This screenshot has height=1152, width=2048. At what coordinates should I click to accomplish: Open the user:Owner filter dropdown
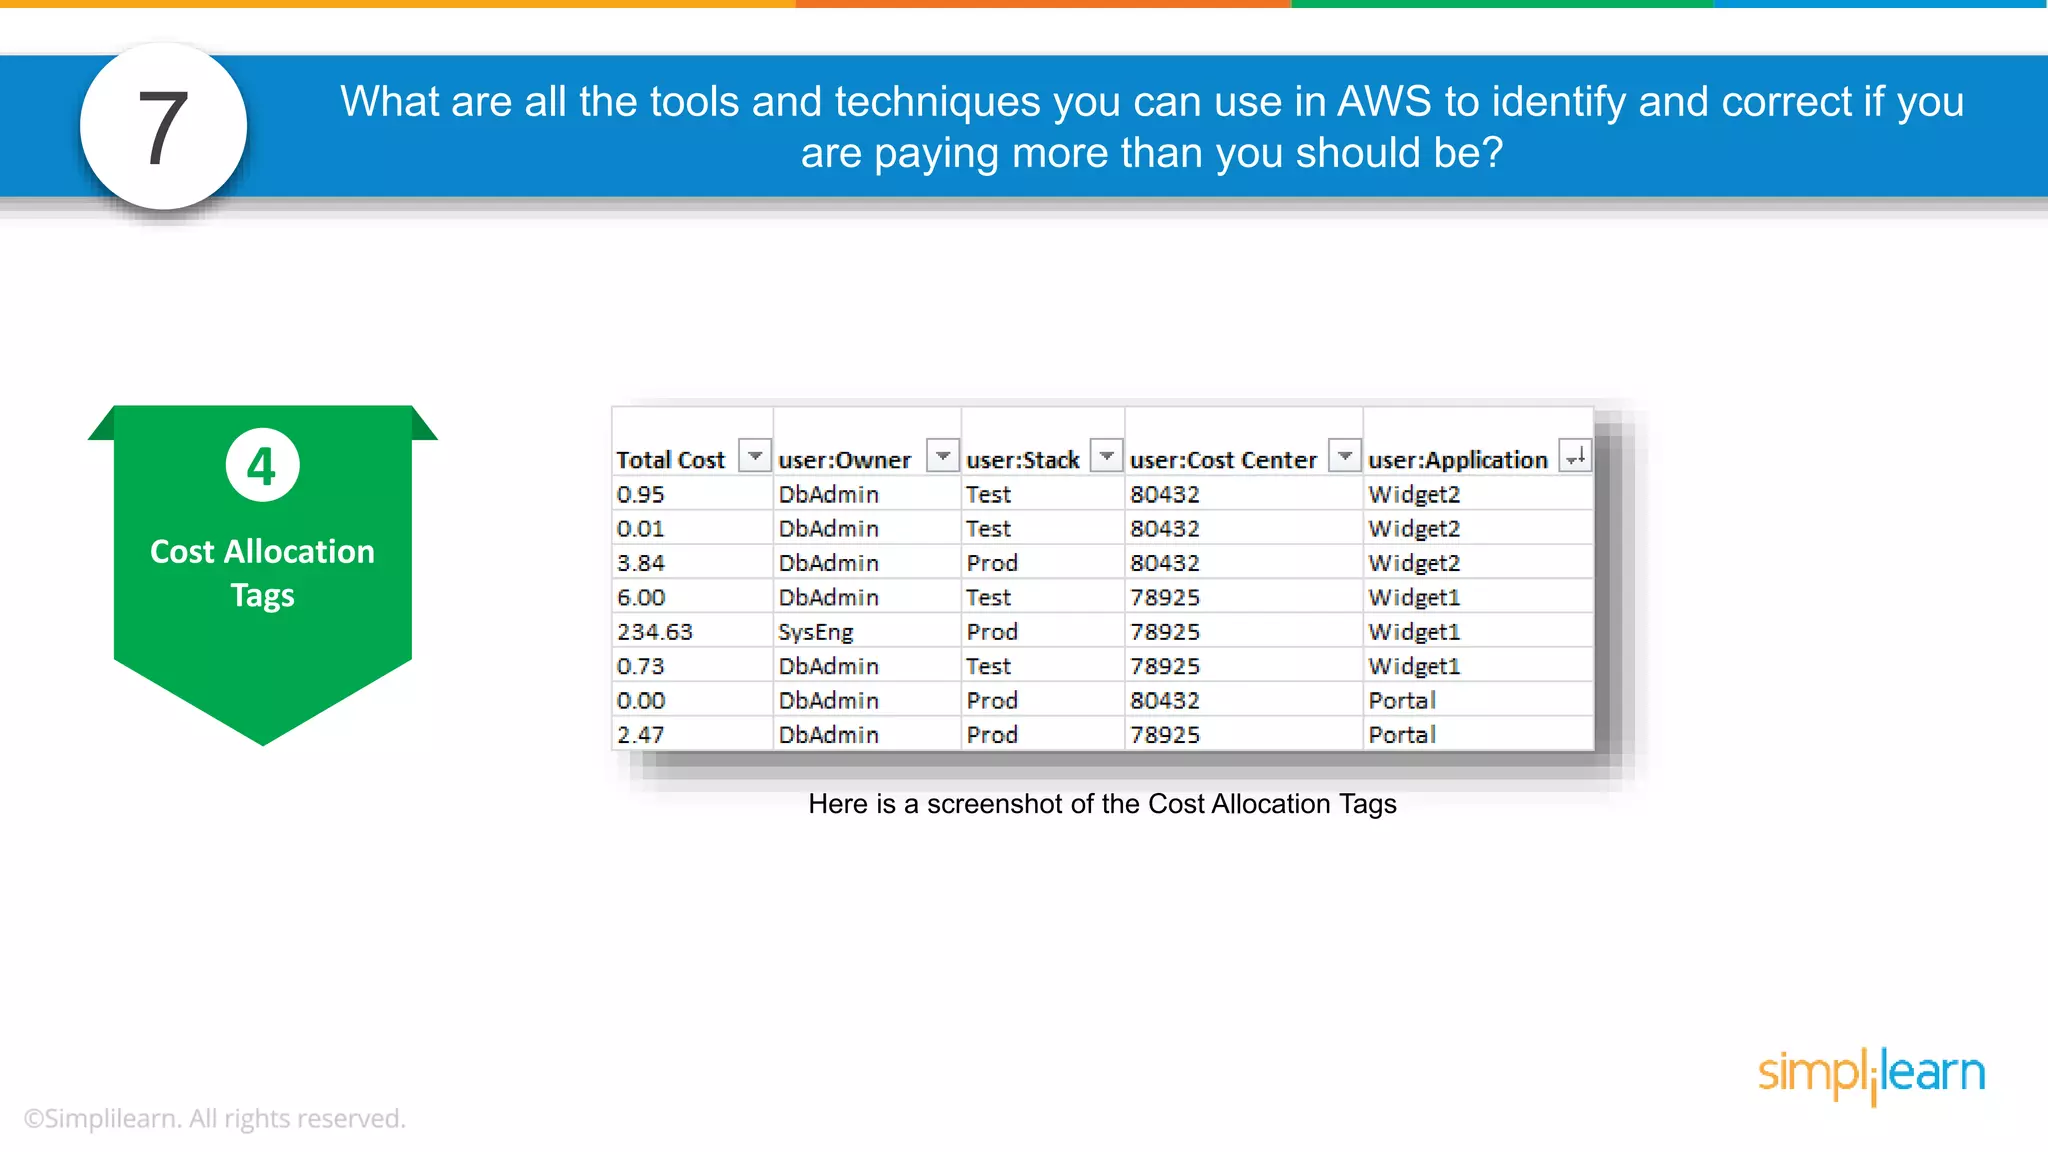coord(942,456)
